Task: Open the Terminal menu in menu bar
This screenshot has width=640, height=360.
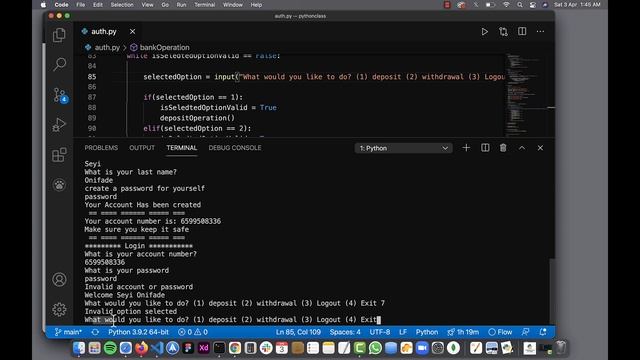Action: click(x=204, y=5)
